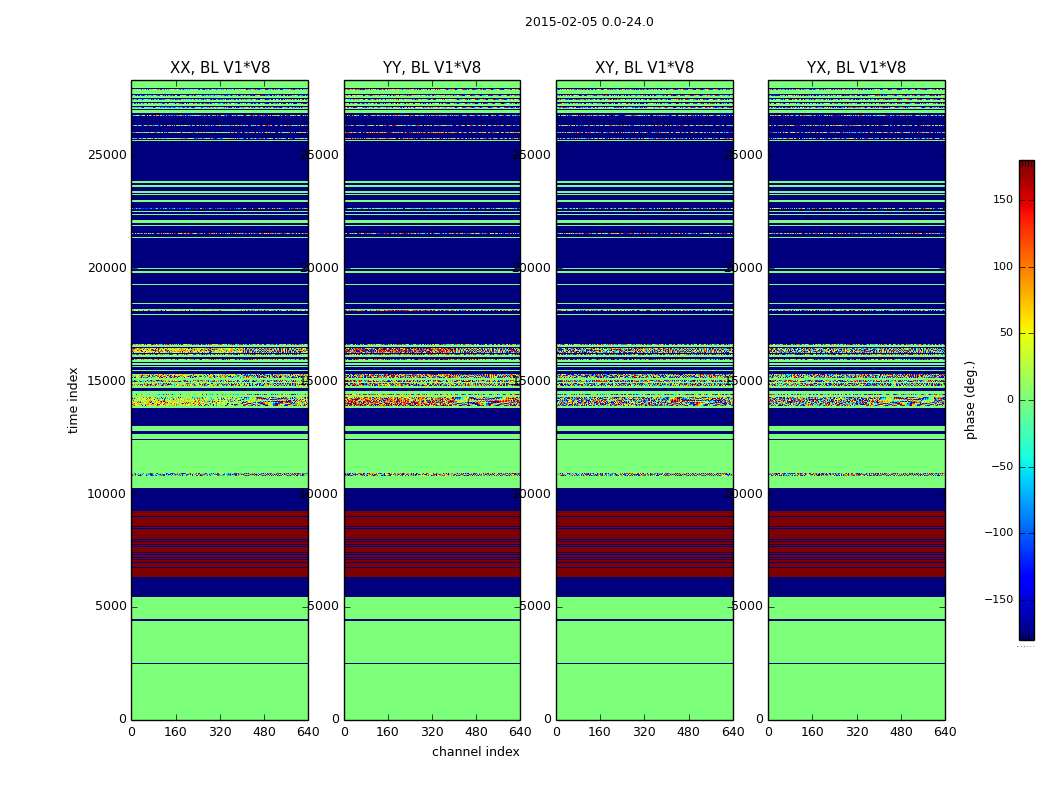Click the 'channel index' x-axis label

[476, 752]
